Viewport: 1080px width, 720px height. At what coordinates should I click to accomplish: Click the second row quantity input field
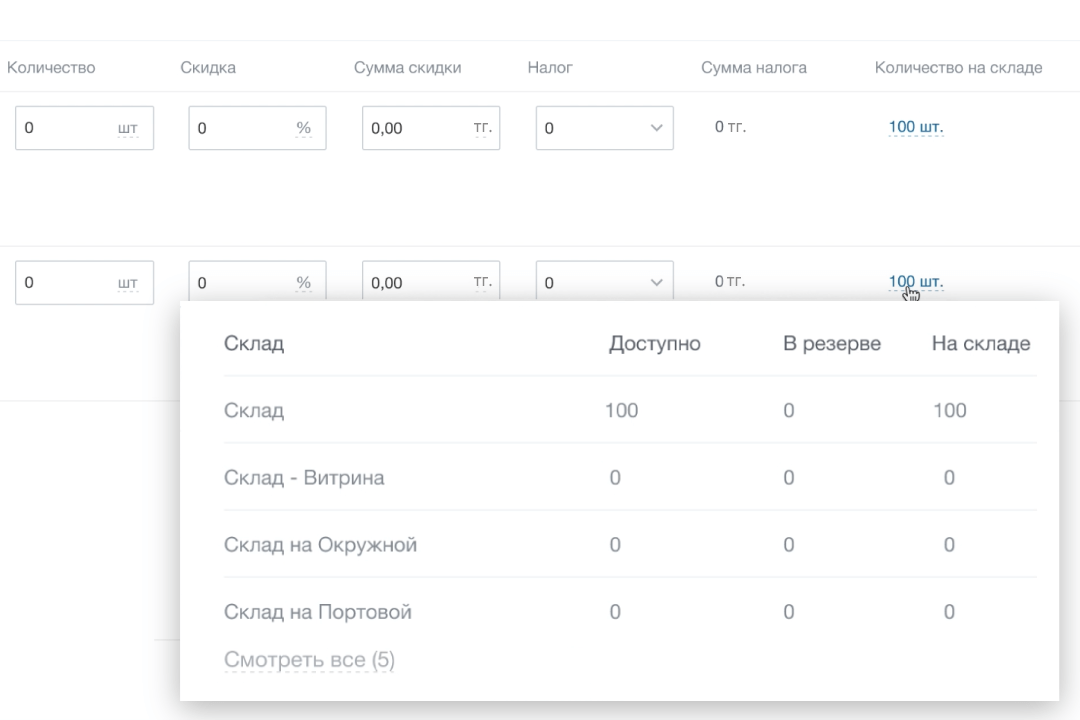tap(65, 282)
